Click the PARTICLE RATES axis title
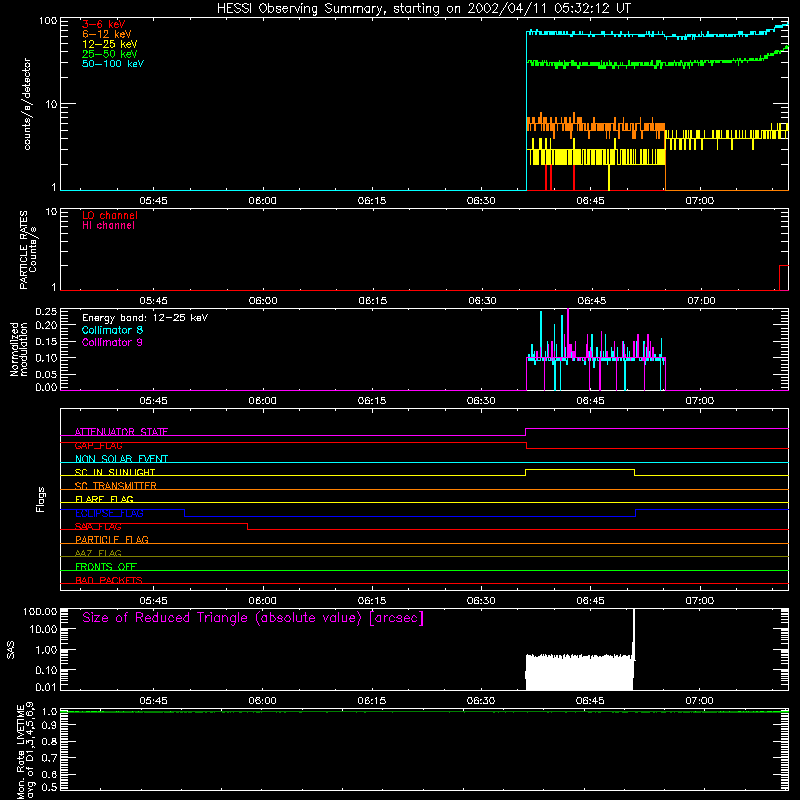Screen dimensions: 800x800 (x=23, y=250)
